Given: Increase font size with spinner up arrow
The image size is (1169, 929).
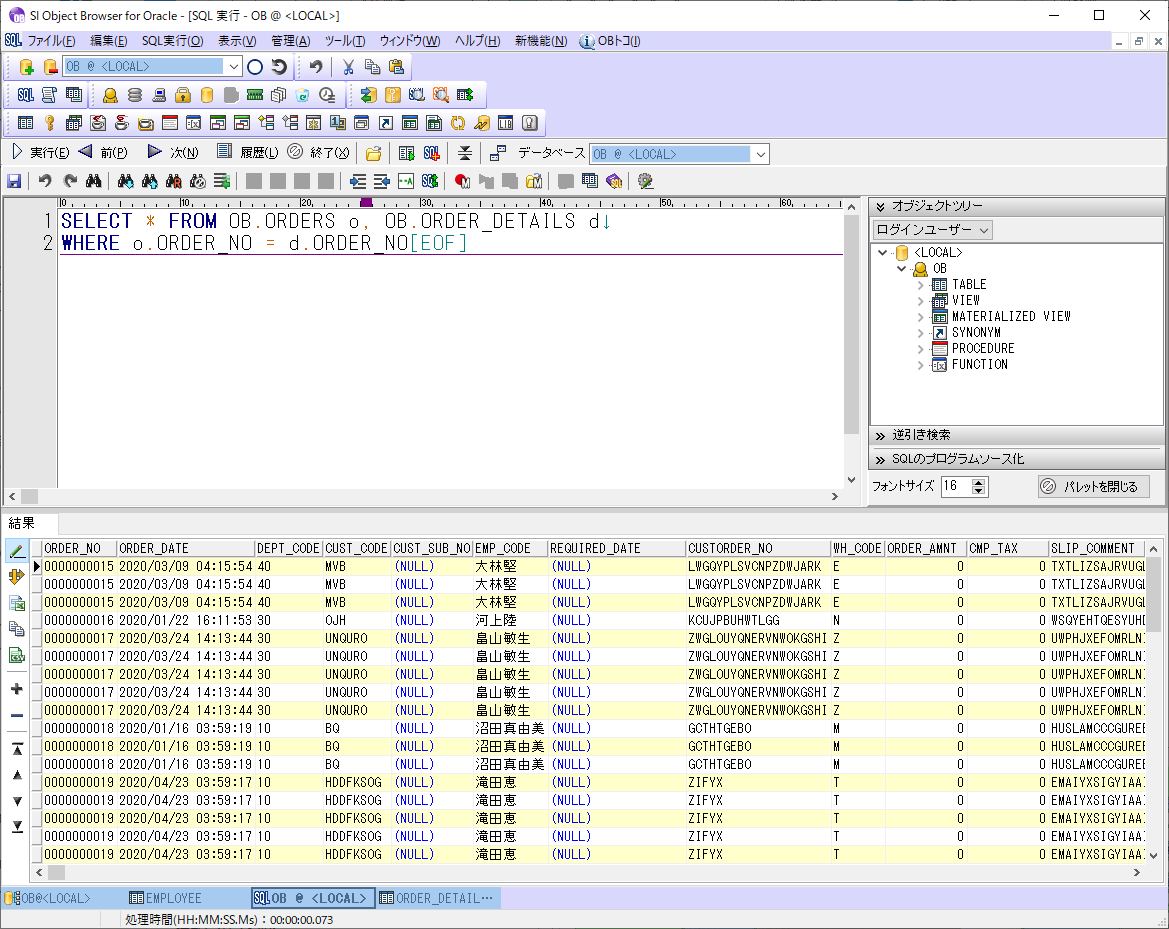Looking at the screenshot, I should [979, 482].
